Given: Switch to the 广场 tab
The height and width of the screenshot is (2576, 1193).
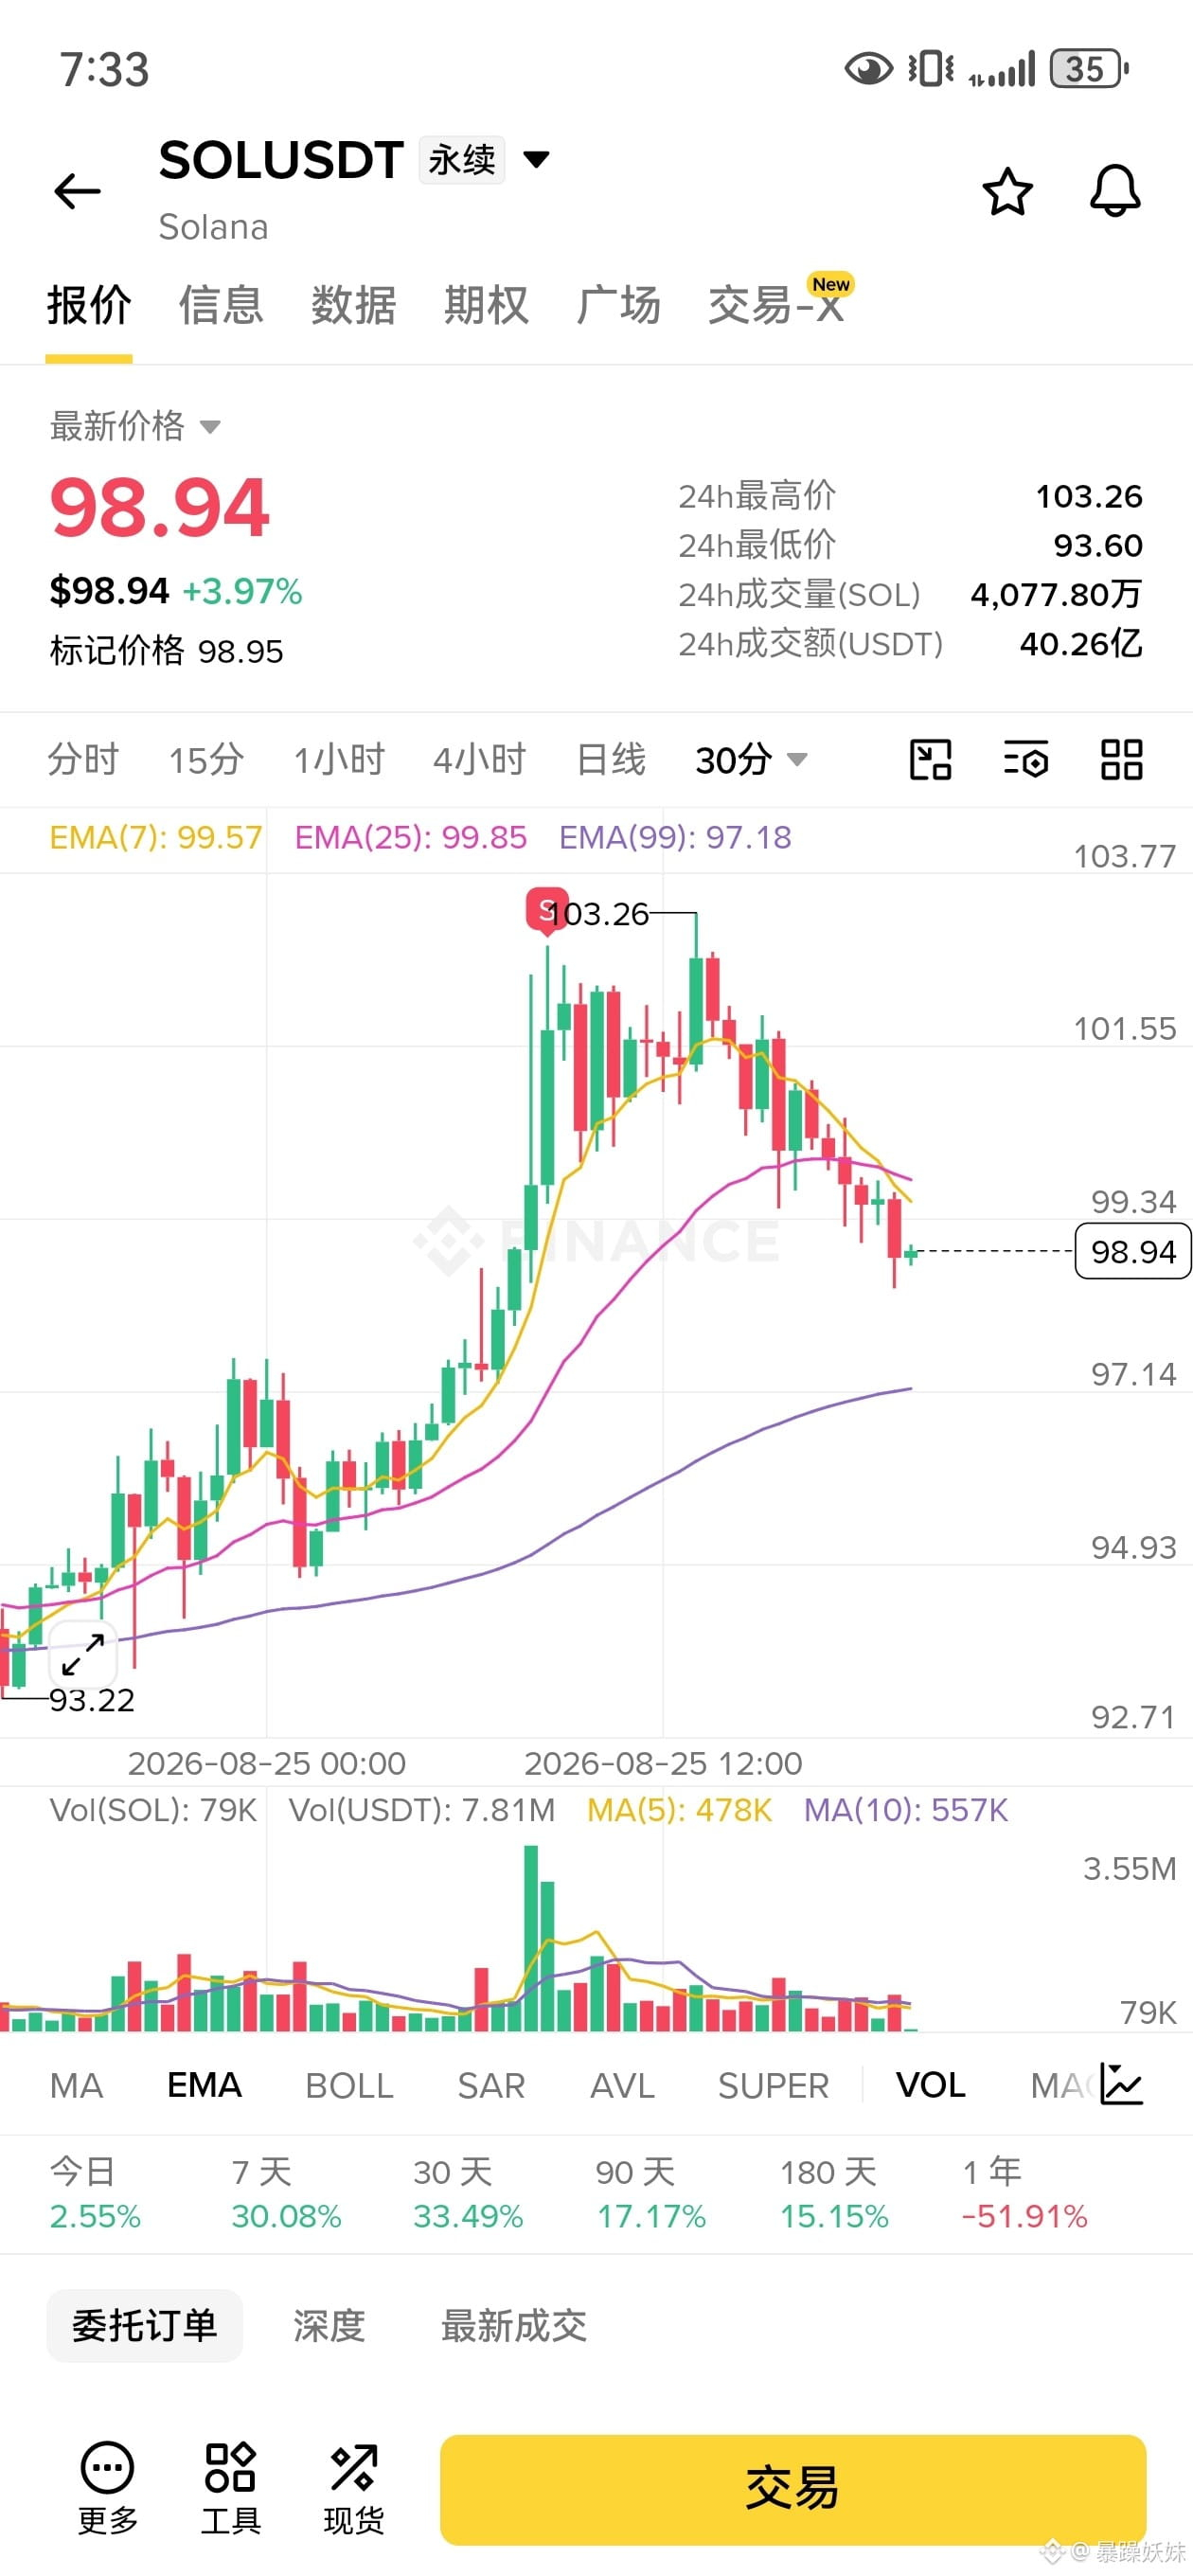Looking at the screenshot, I should [x=618, y=305].
